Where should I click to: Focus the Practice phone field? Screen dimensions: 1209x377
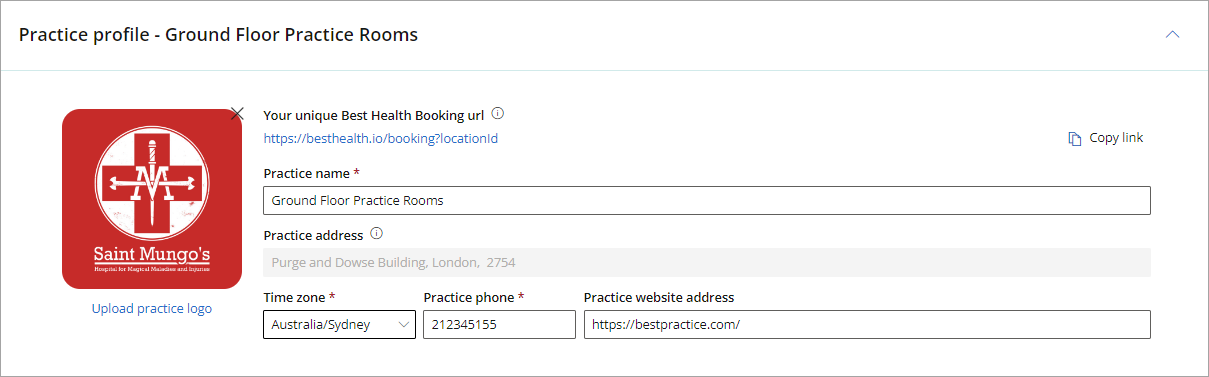tap(499, 325)
